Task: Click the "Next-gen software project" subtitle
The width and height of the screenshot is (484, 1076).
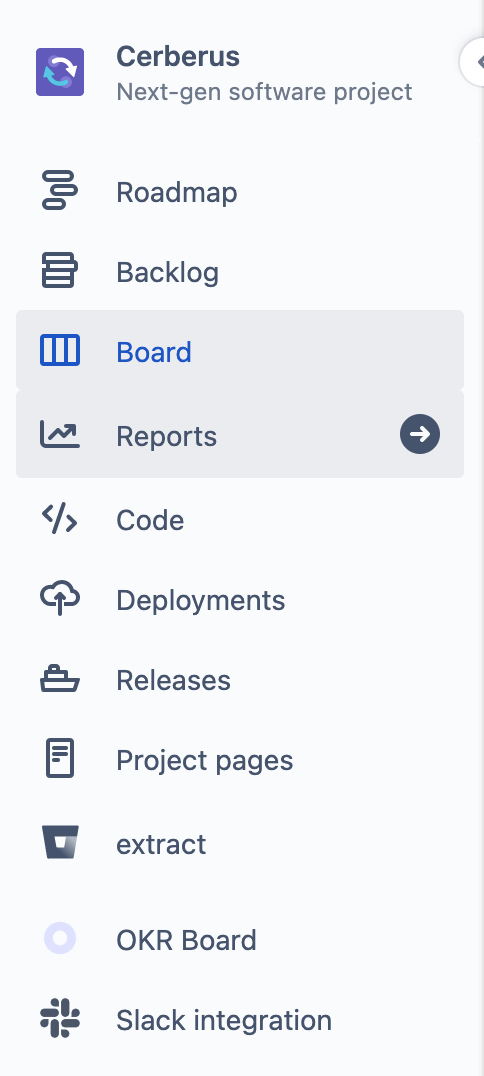Action: coord(264,91)
